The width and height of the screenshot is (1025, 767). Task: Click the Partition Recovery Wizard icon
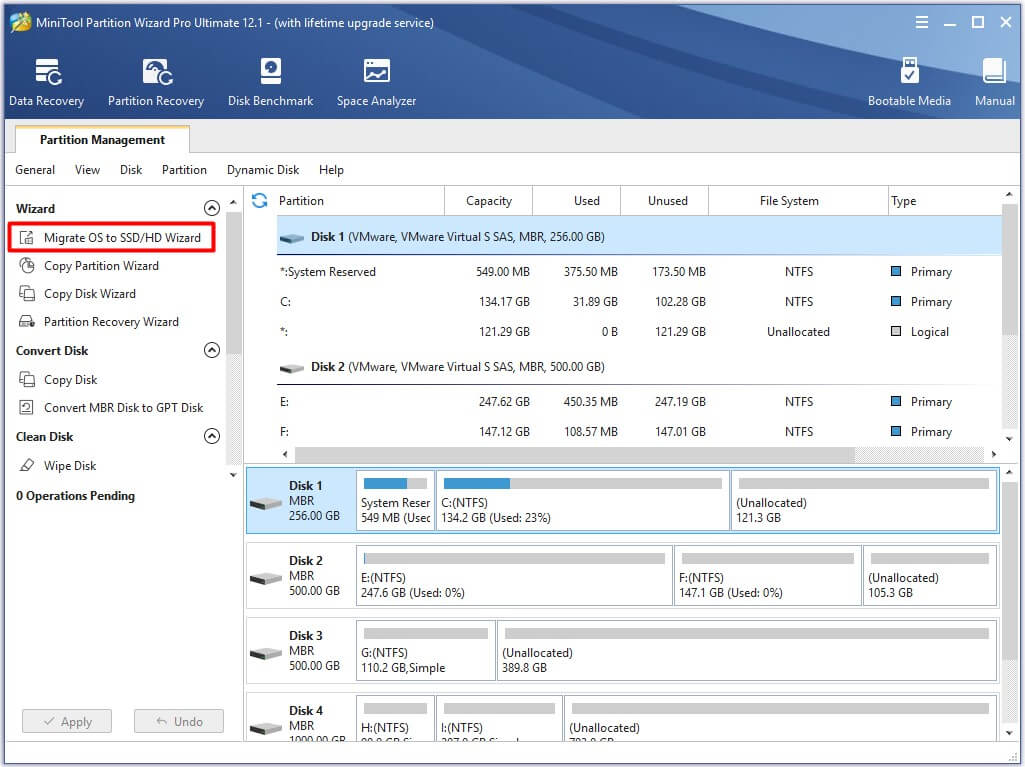click(27, 322)
